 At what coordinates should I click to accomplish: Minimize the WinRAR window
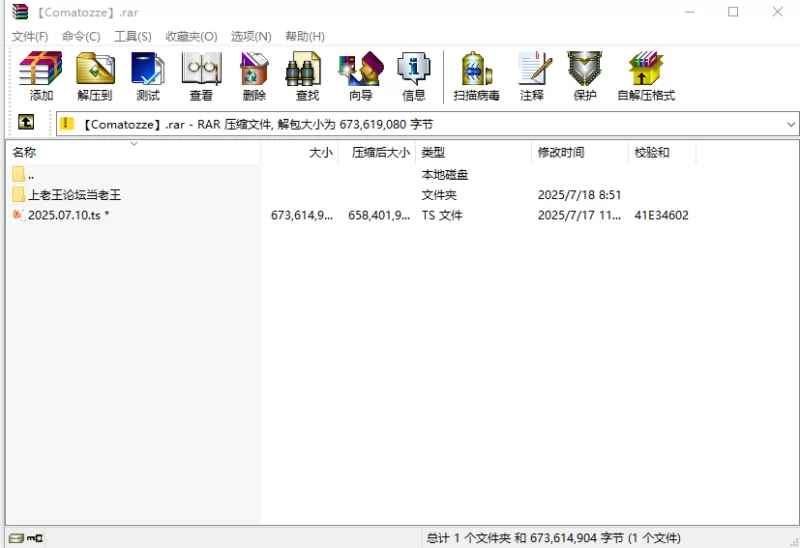point(690,12)
